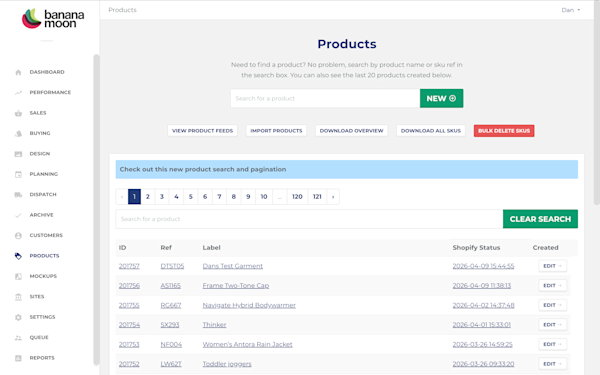Open the Buying menu item

click(x=40, y=133)
